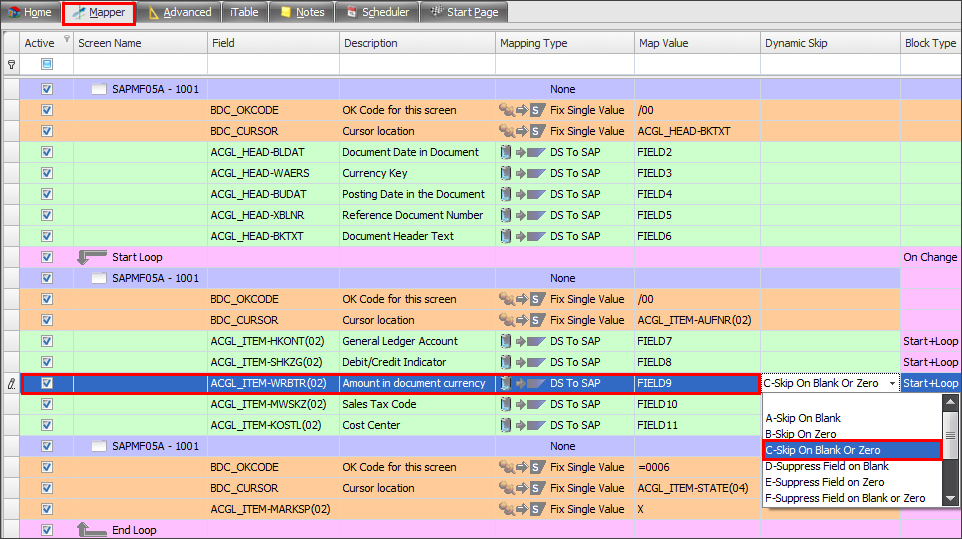This screenshot has height=539, width=962.
Task: Switch to the iTable tab
Action: click(244, 12)
